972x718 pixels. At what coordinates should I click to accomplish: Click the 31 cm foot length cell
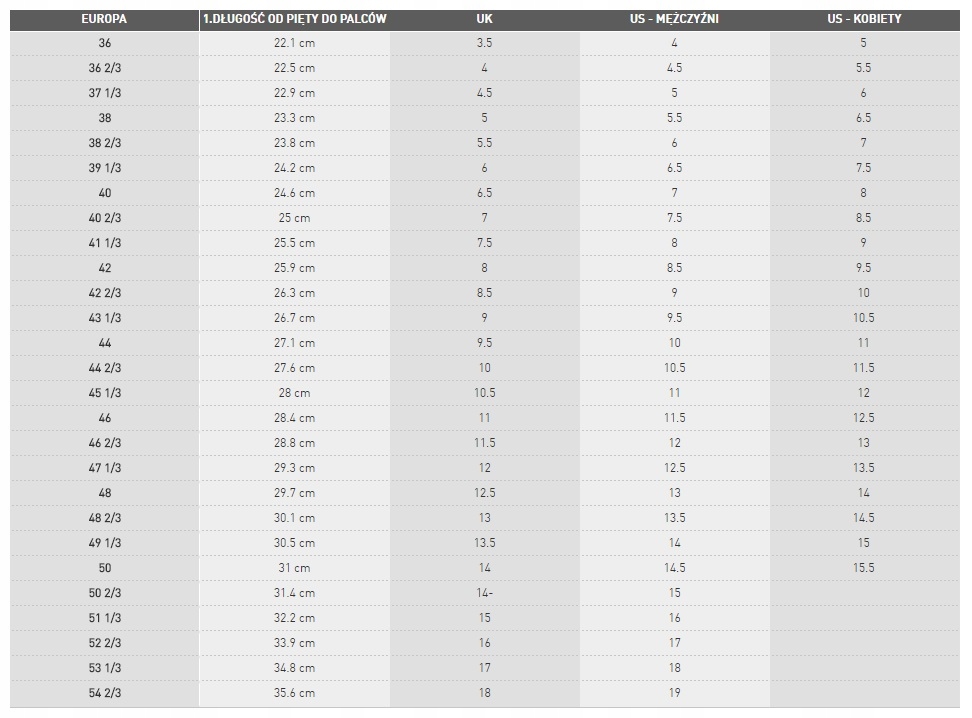coord(294,568)
